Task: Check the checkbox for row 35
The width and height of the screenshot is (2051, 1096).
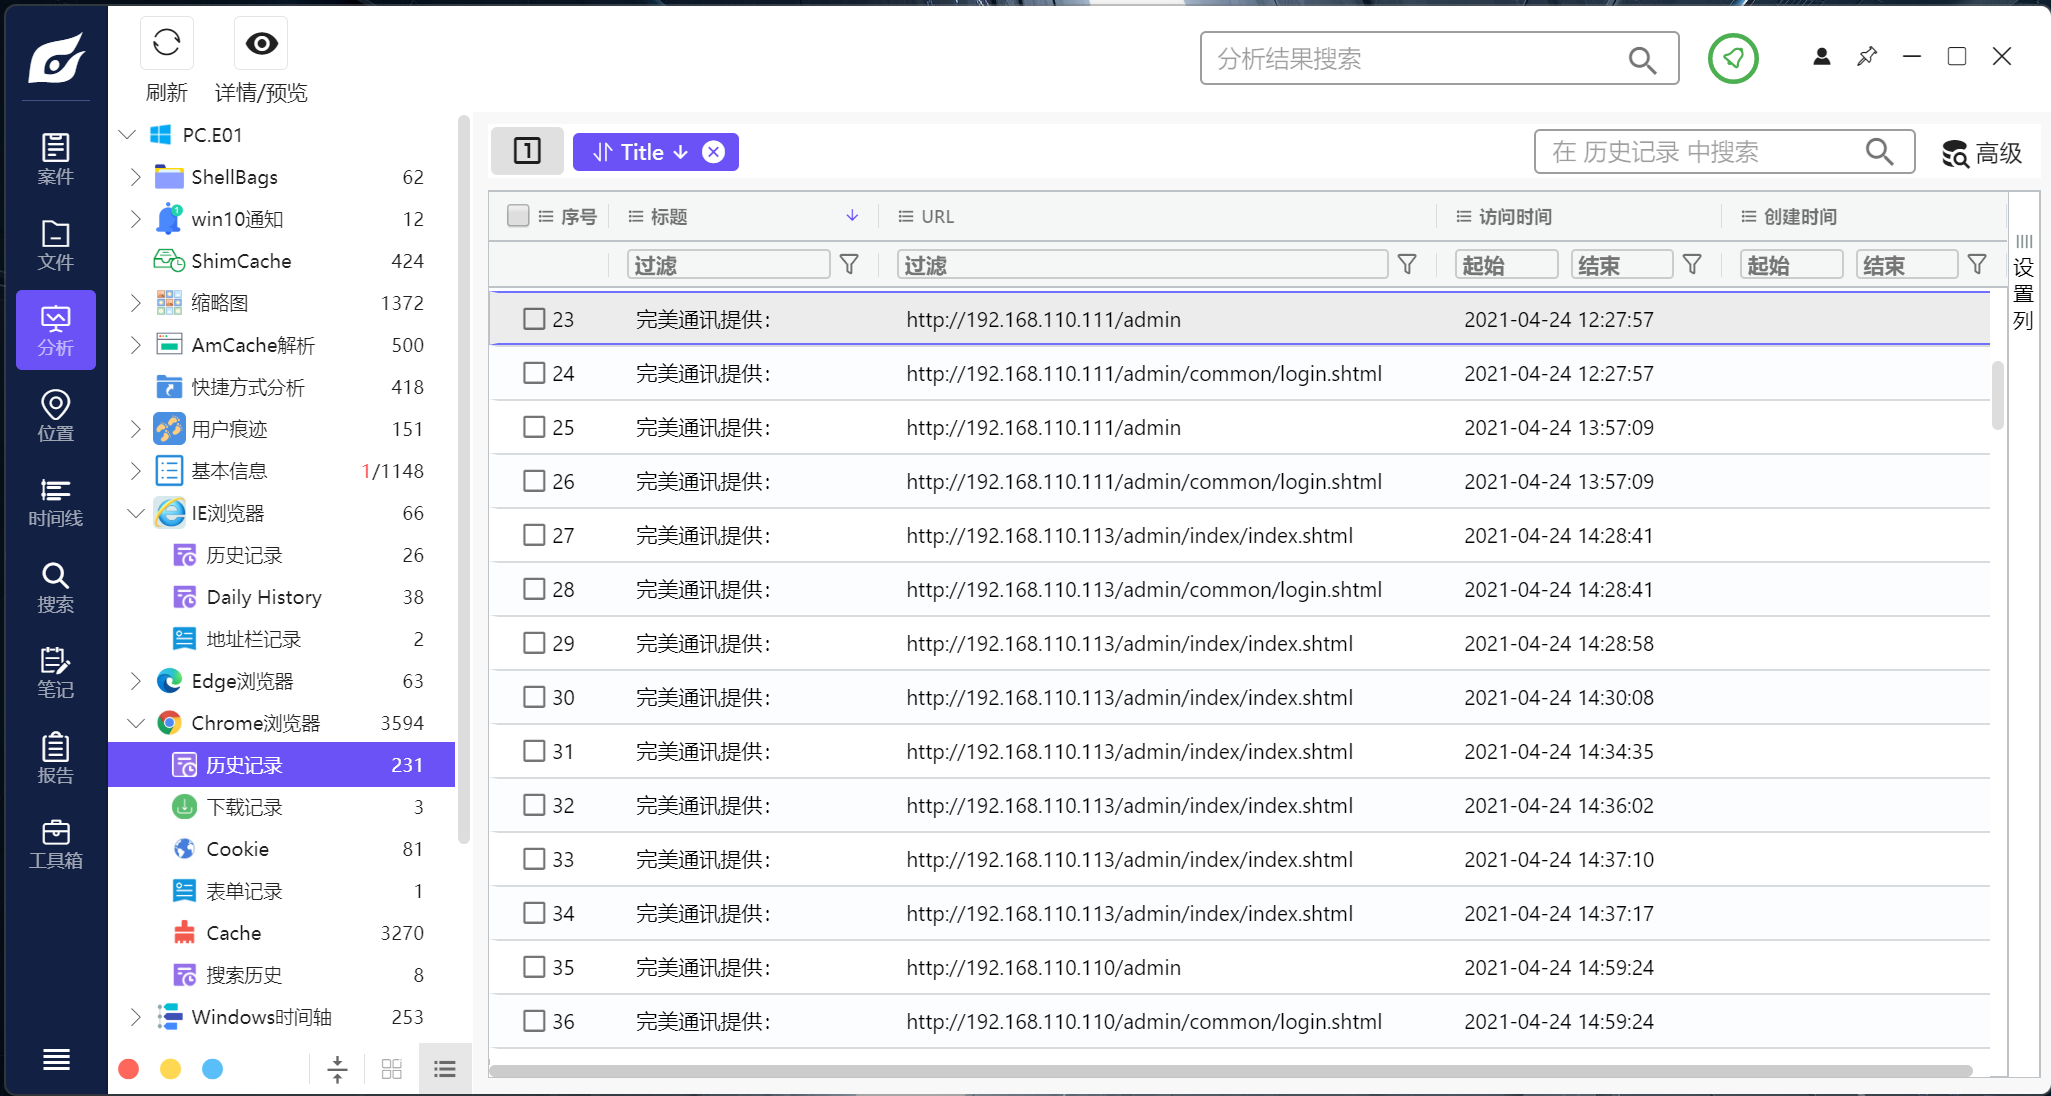Action: point(534,967)
